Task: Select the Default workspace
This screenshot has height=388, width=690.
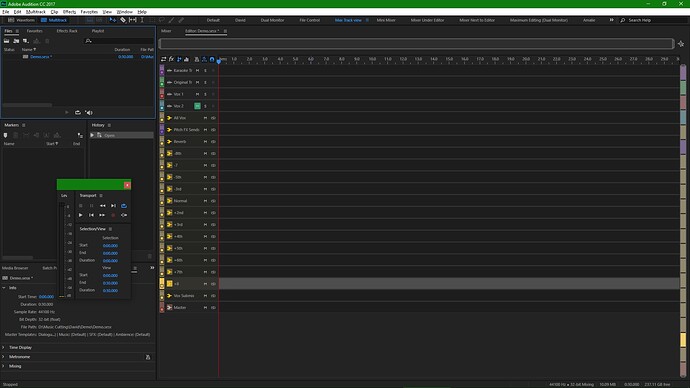Action: (213, 20)
